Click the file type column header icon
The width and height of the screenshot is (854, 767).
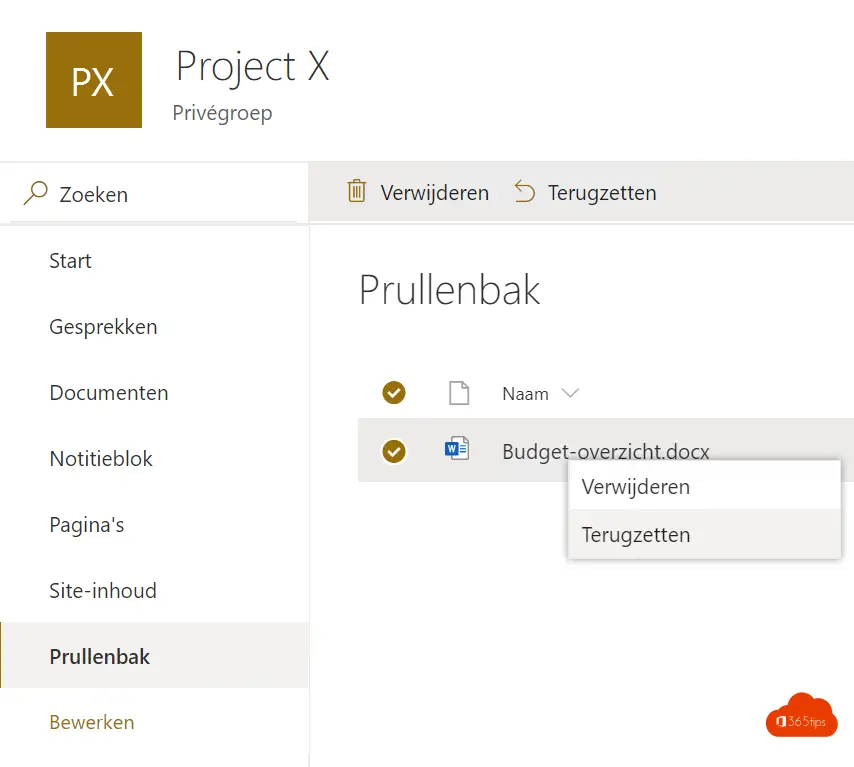(459, 393)
